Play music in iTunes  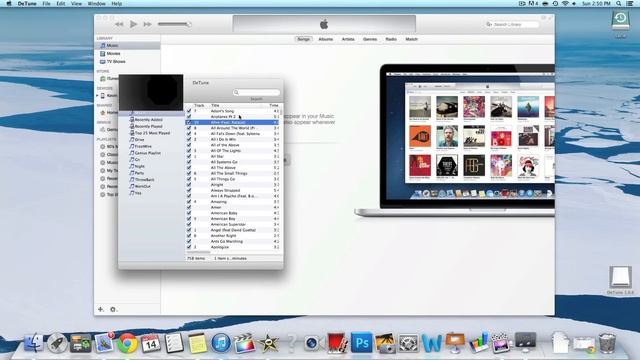pyautogui.click(x=133, y=24)
